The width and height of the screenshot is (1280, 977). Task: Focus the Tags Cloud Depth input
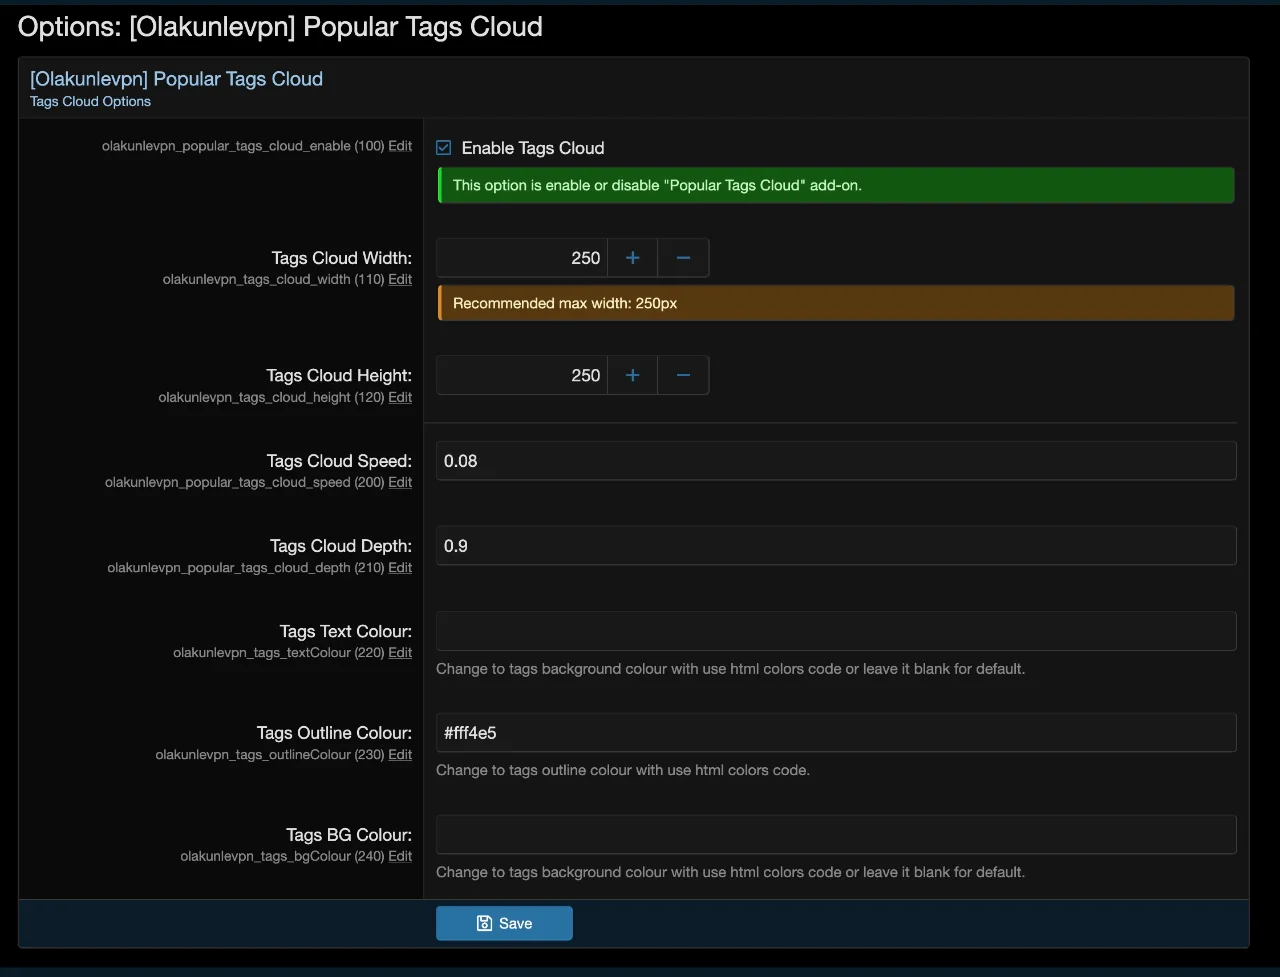click(836, 546)
